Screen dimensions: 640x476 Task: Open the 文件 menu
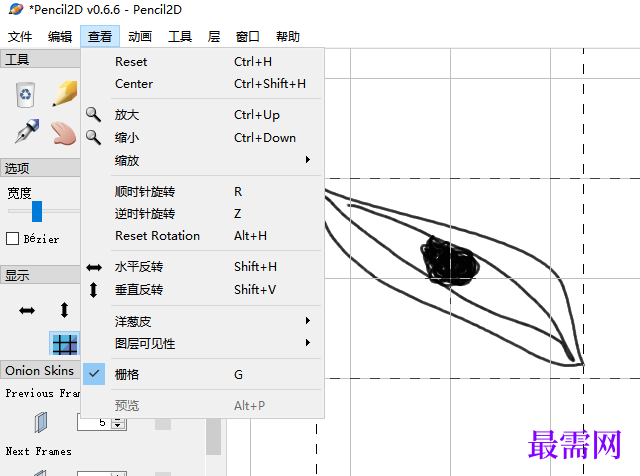tap(20, 36)
